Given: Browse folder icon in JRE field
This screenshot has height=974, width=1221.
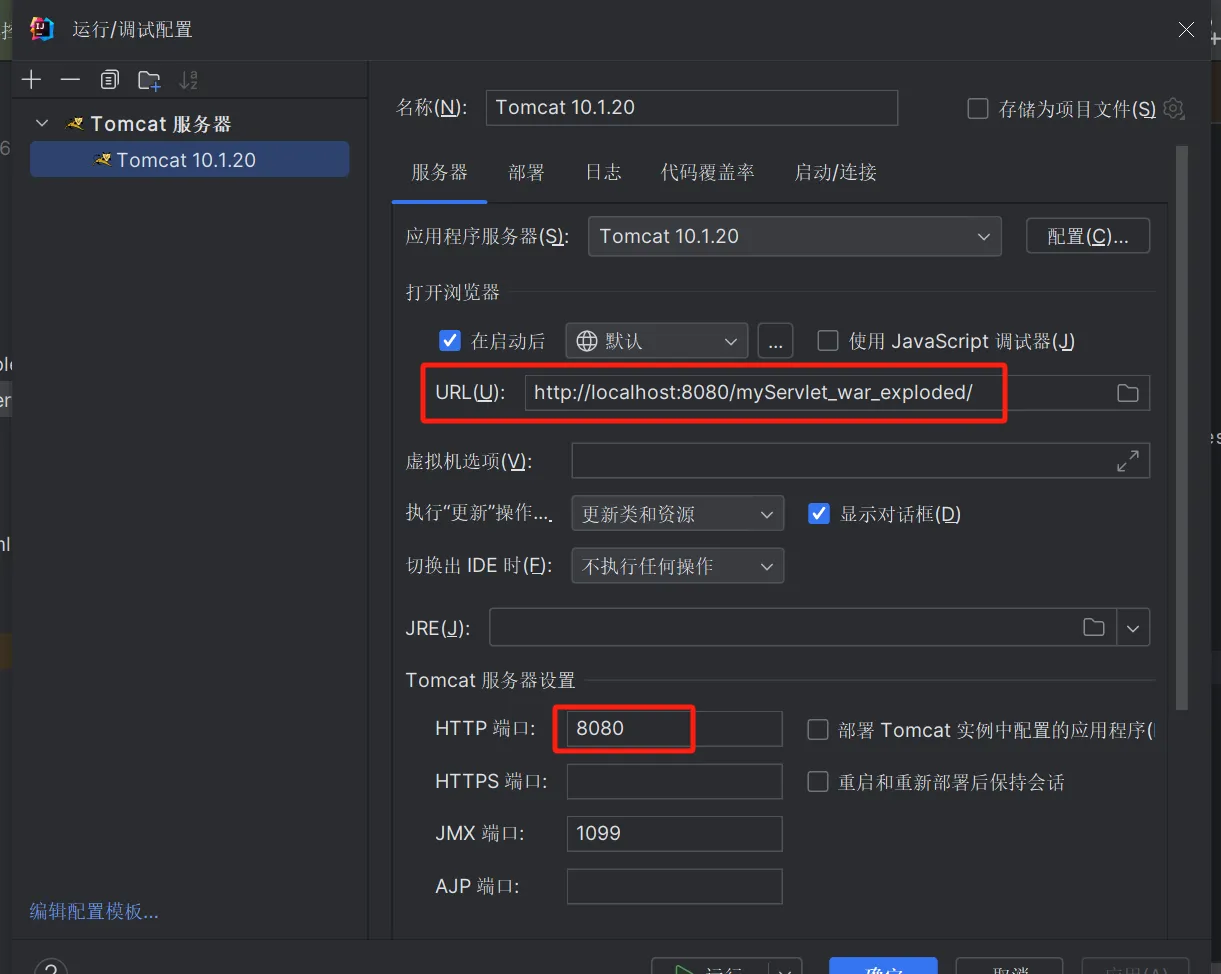Looking at the screenshot, I should [1094, 627].
